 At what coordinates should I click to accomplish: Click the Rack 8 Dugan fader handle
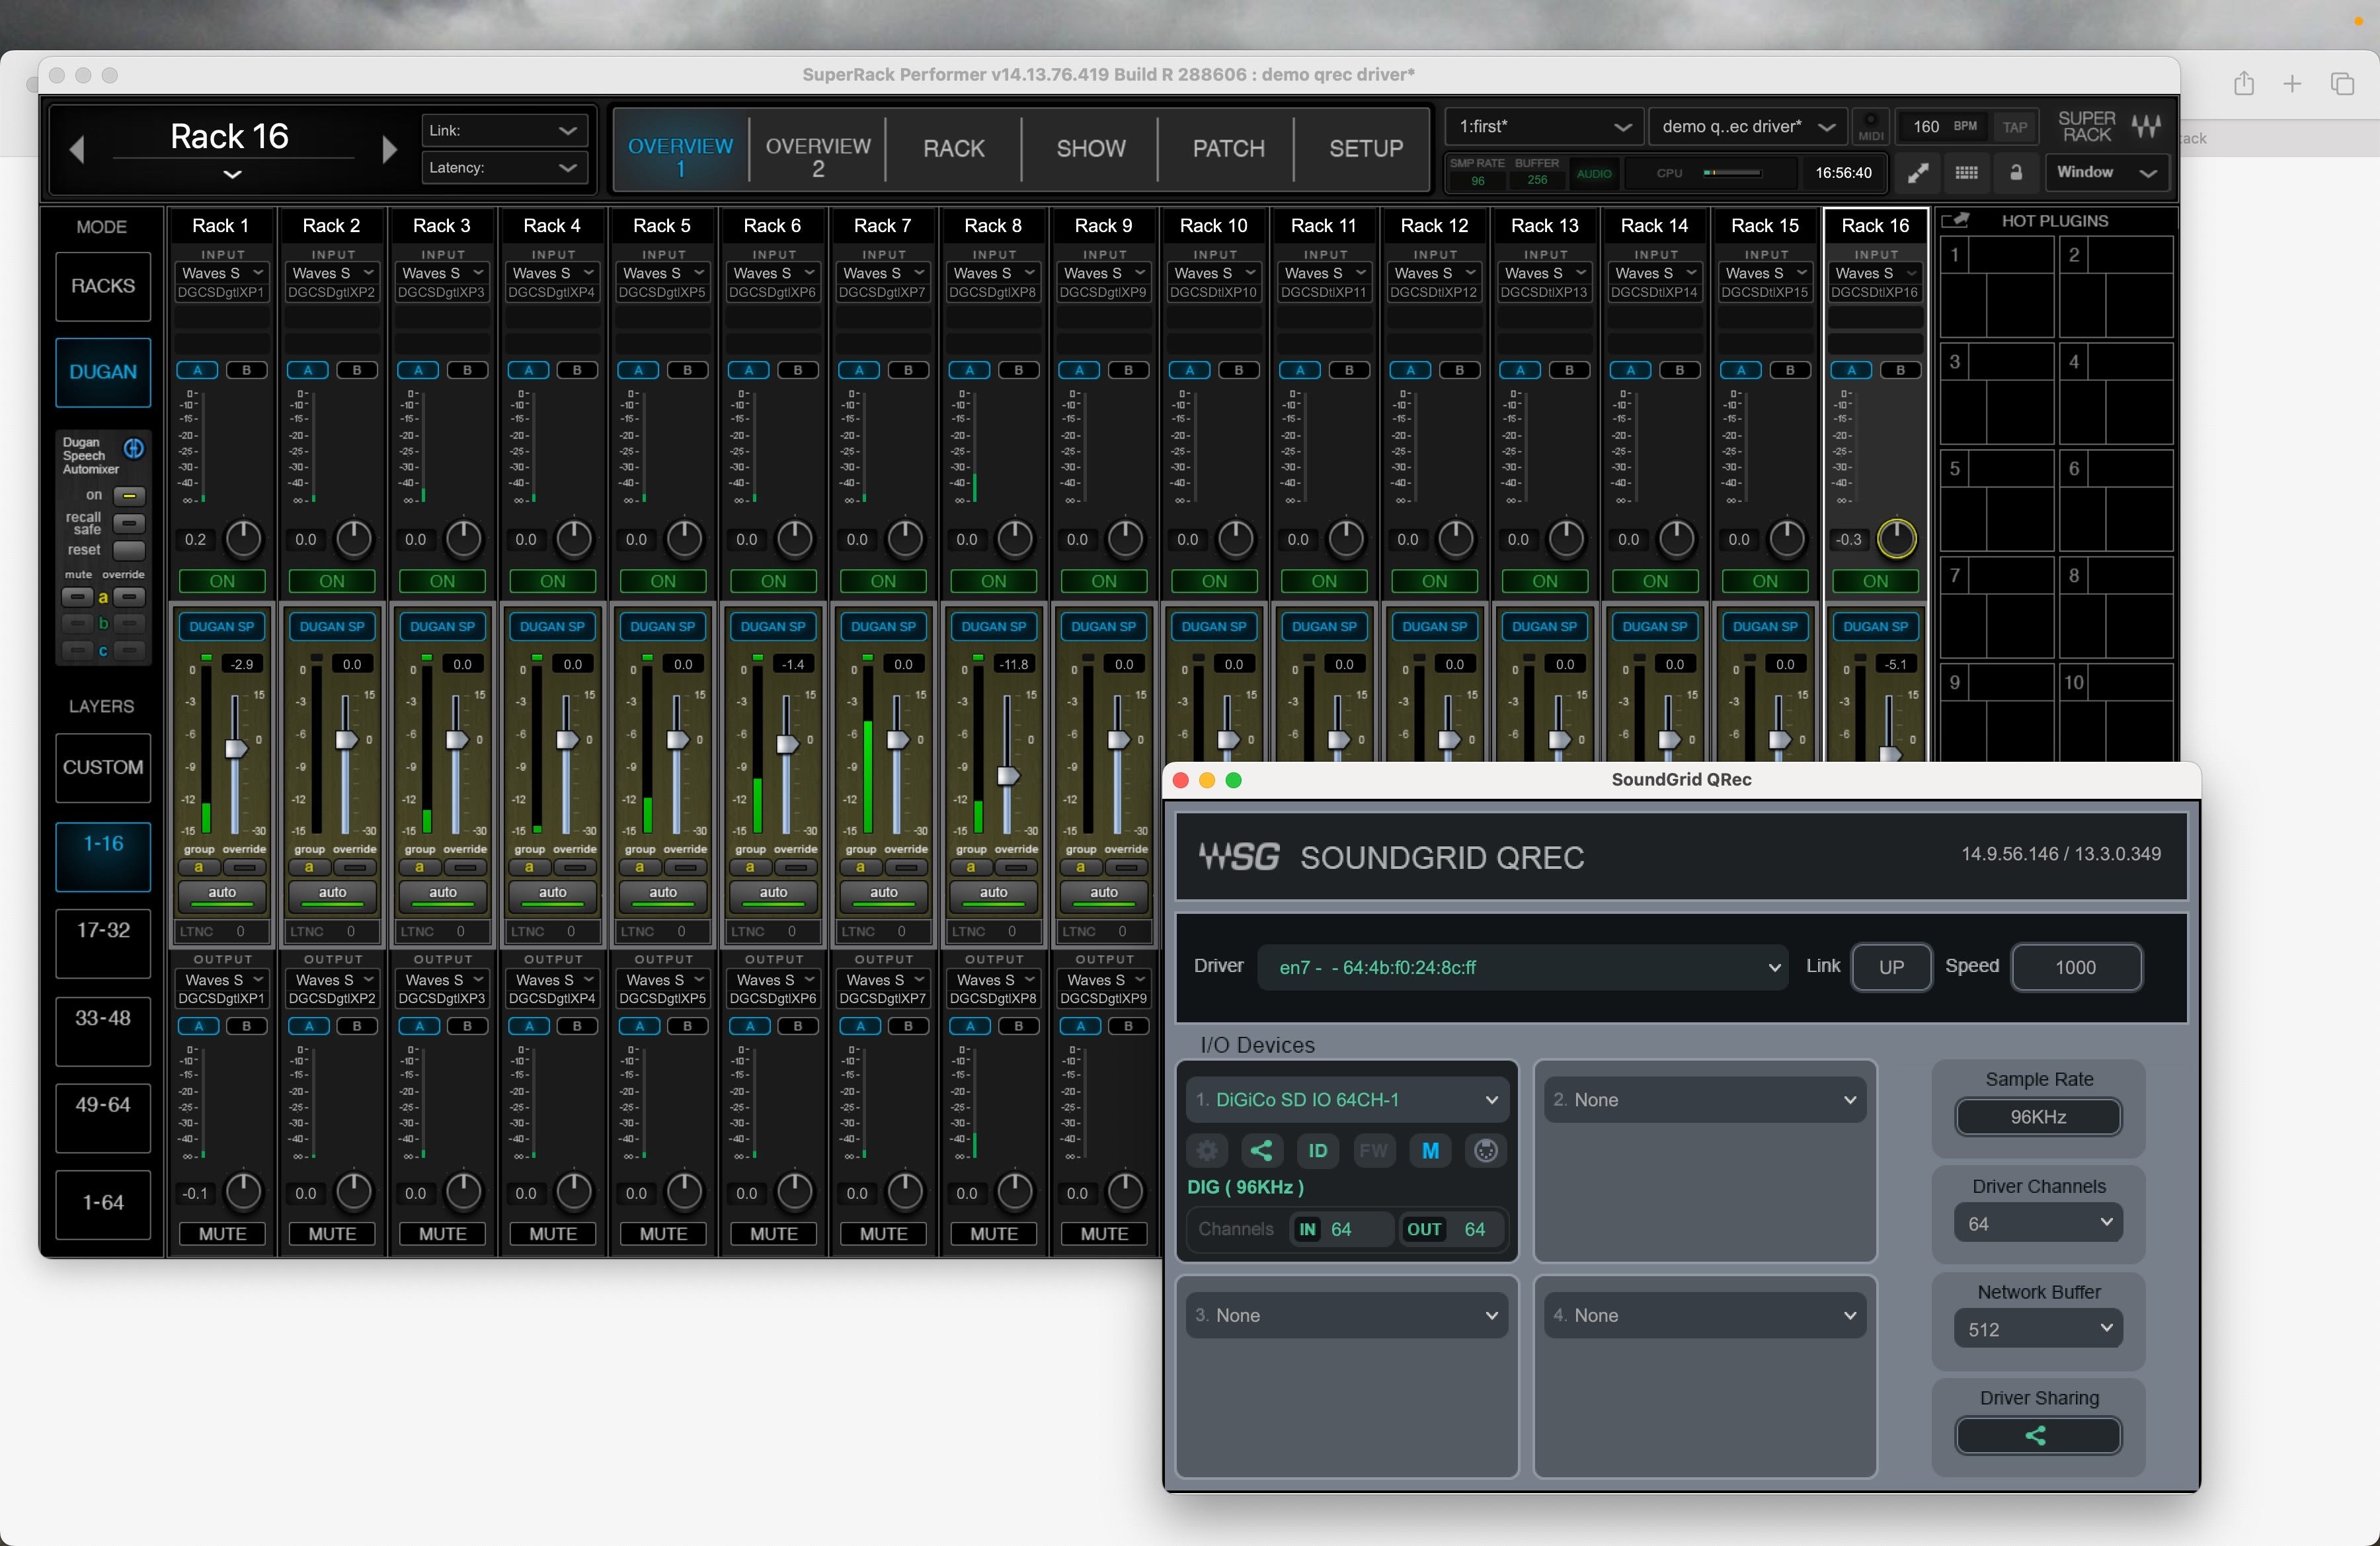click(1008, 776)
